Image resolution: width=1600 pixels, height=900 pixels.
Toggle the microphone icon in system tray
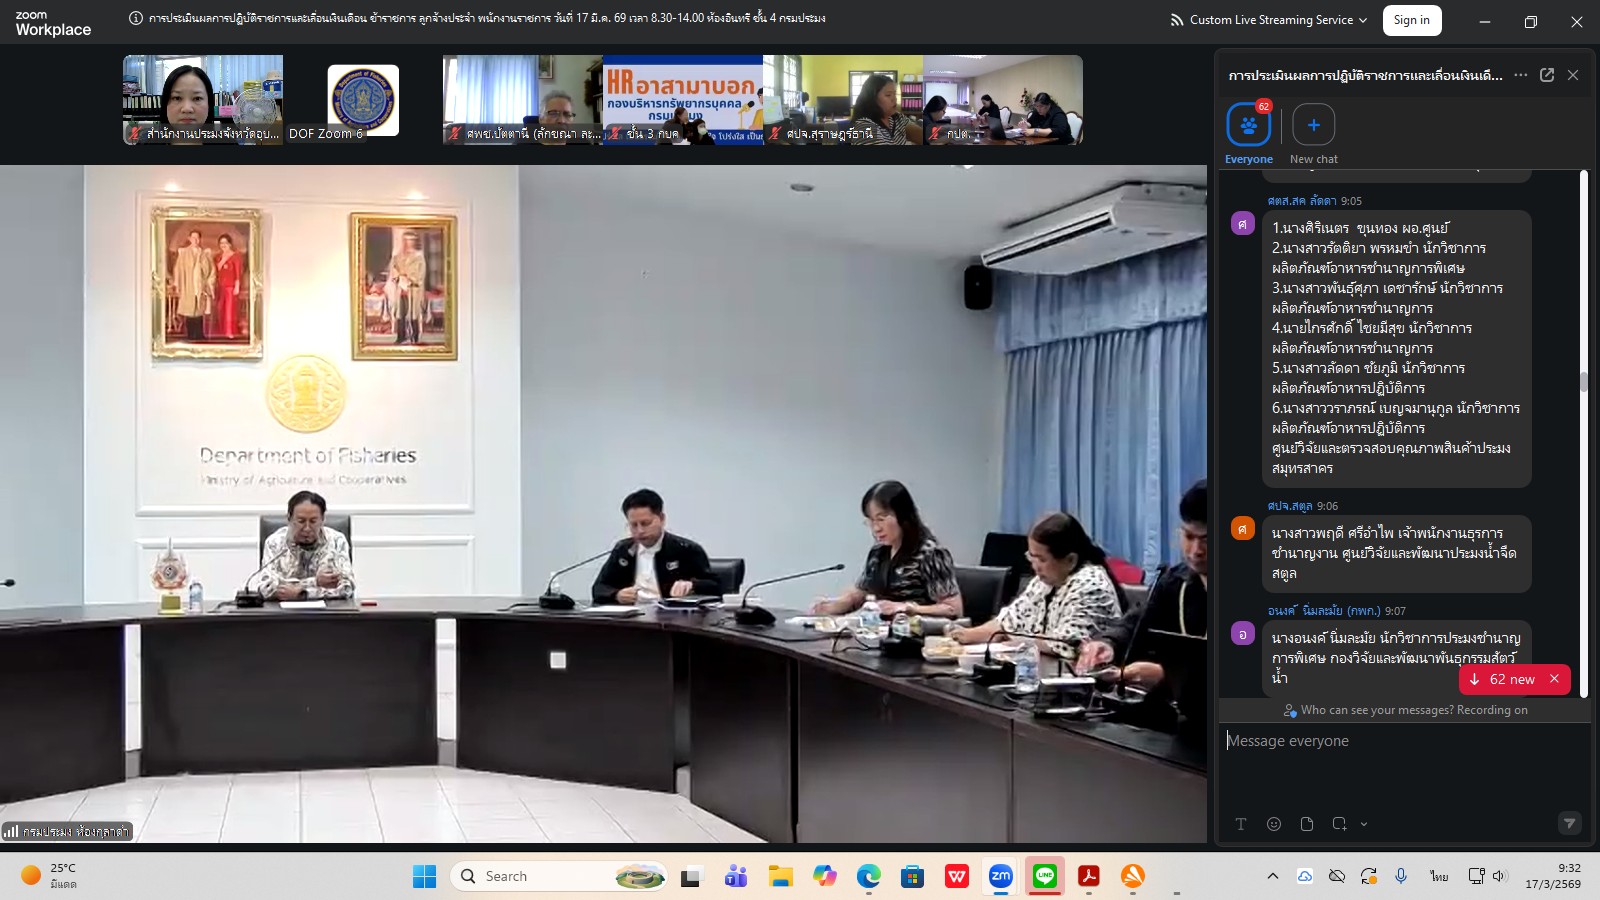[1401, 876]
